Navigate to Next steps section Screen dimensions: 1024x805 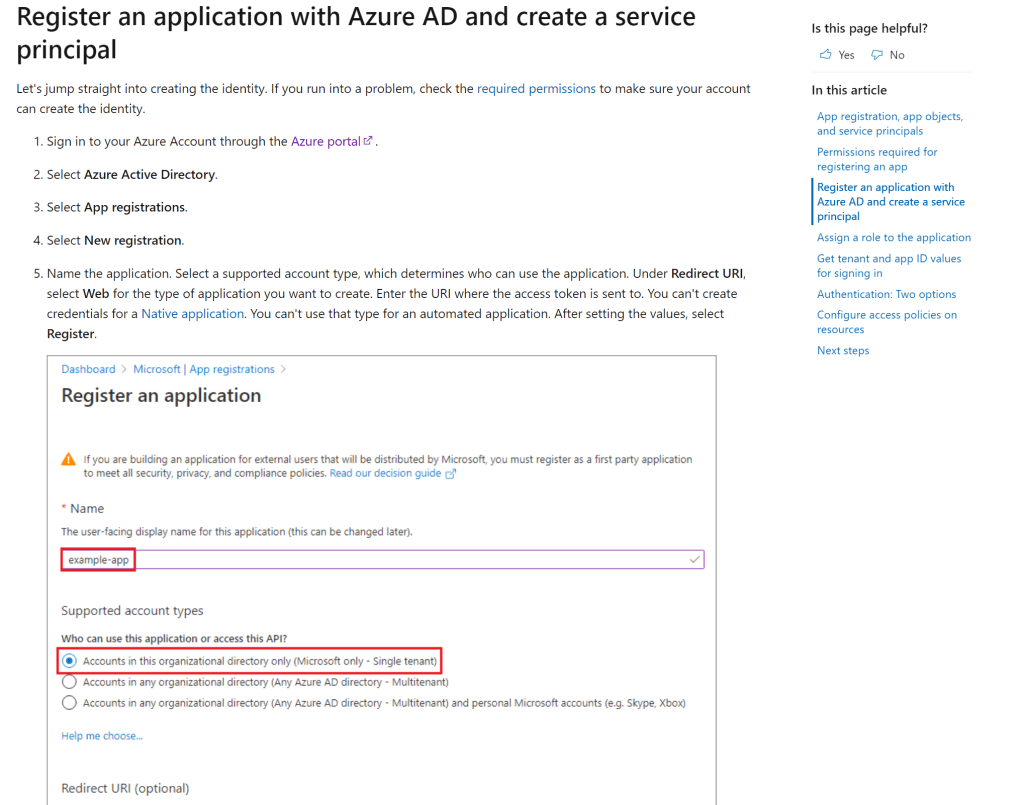click(x=843, y=351)
